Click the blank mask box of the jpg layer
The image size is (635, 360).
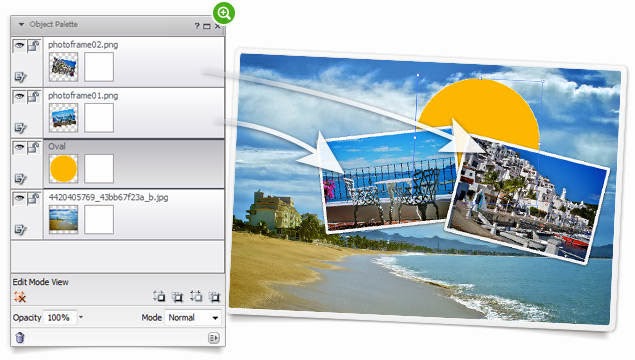coord(99,219)
